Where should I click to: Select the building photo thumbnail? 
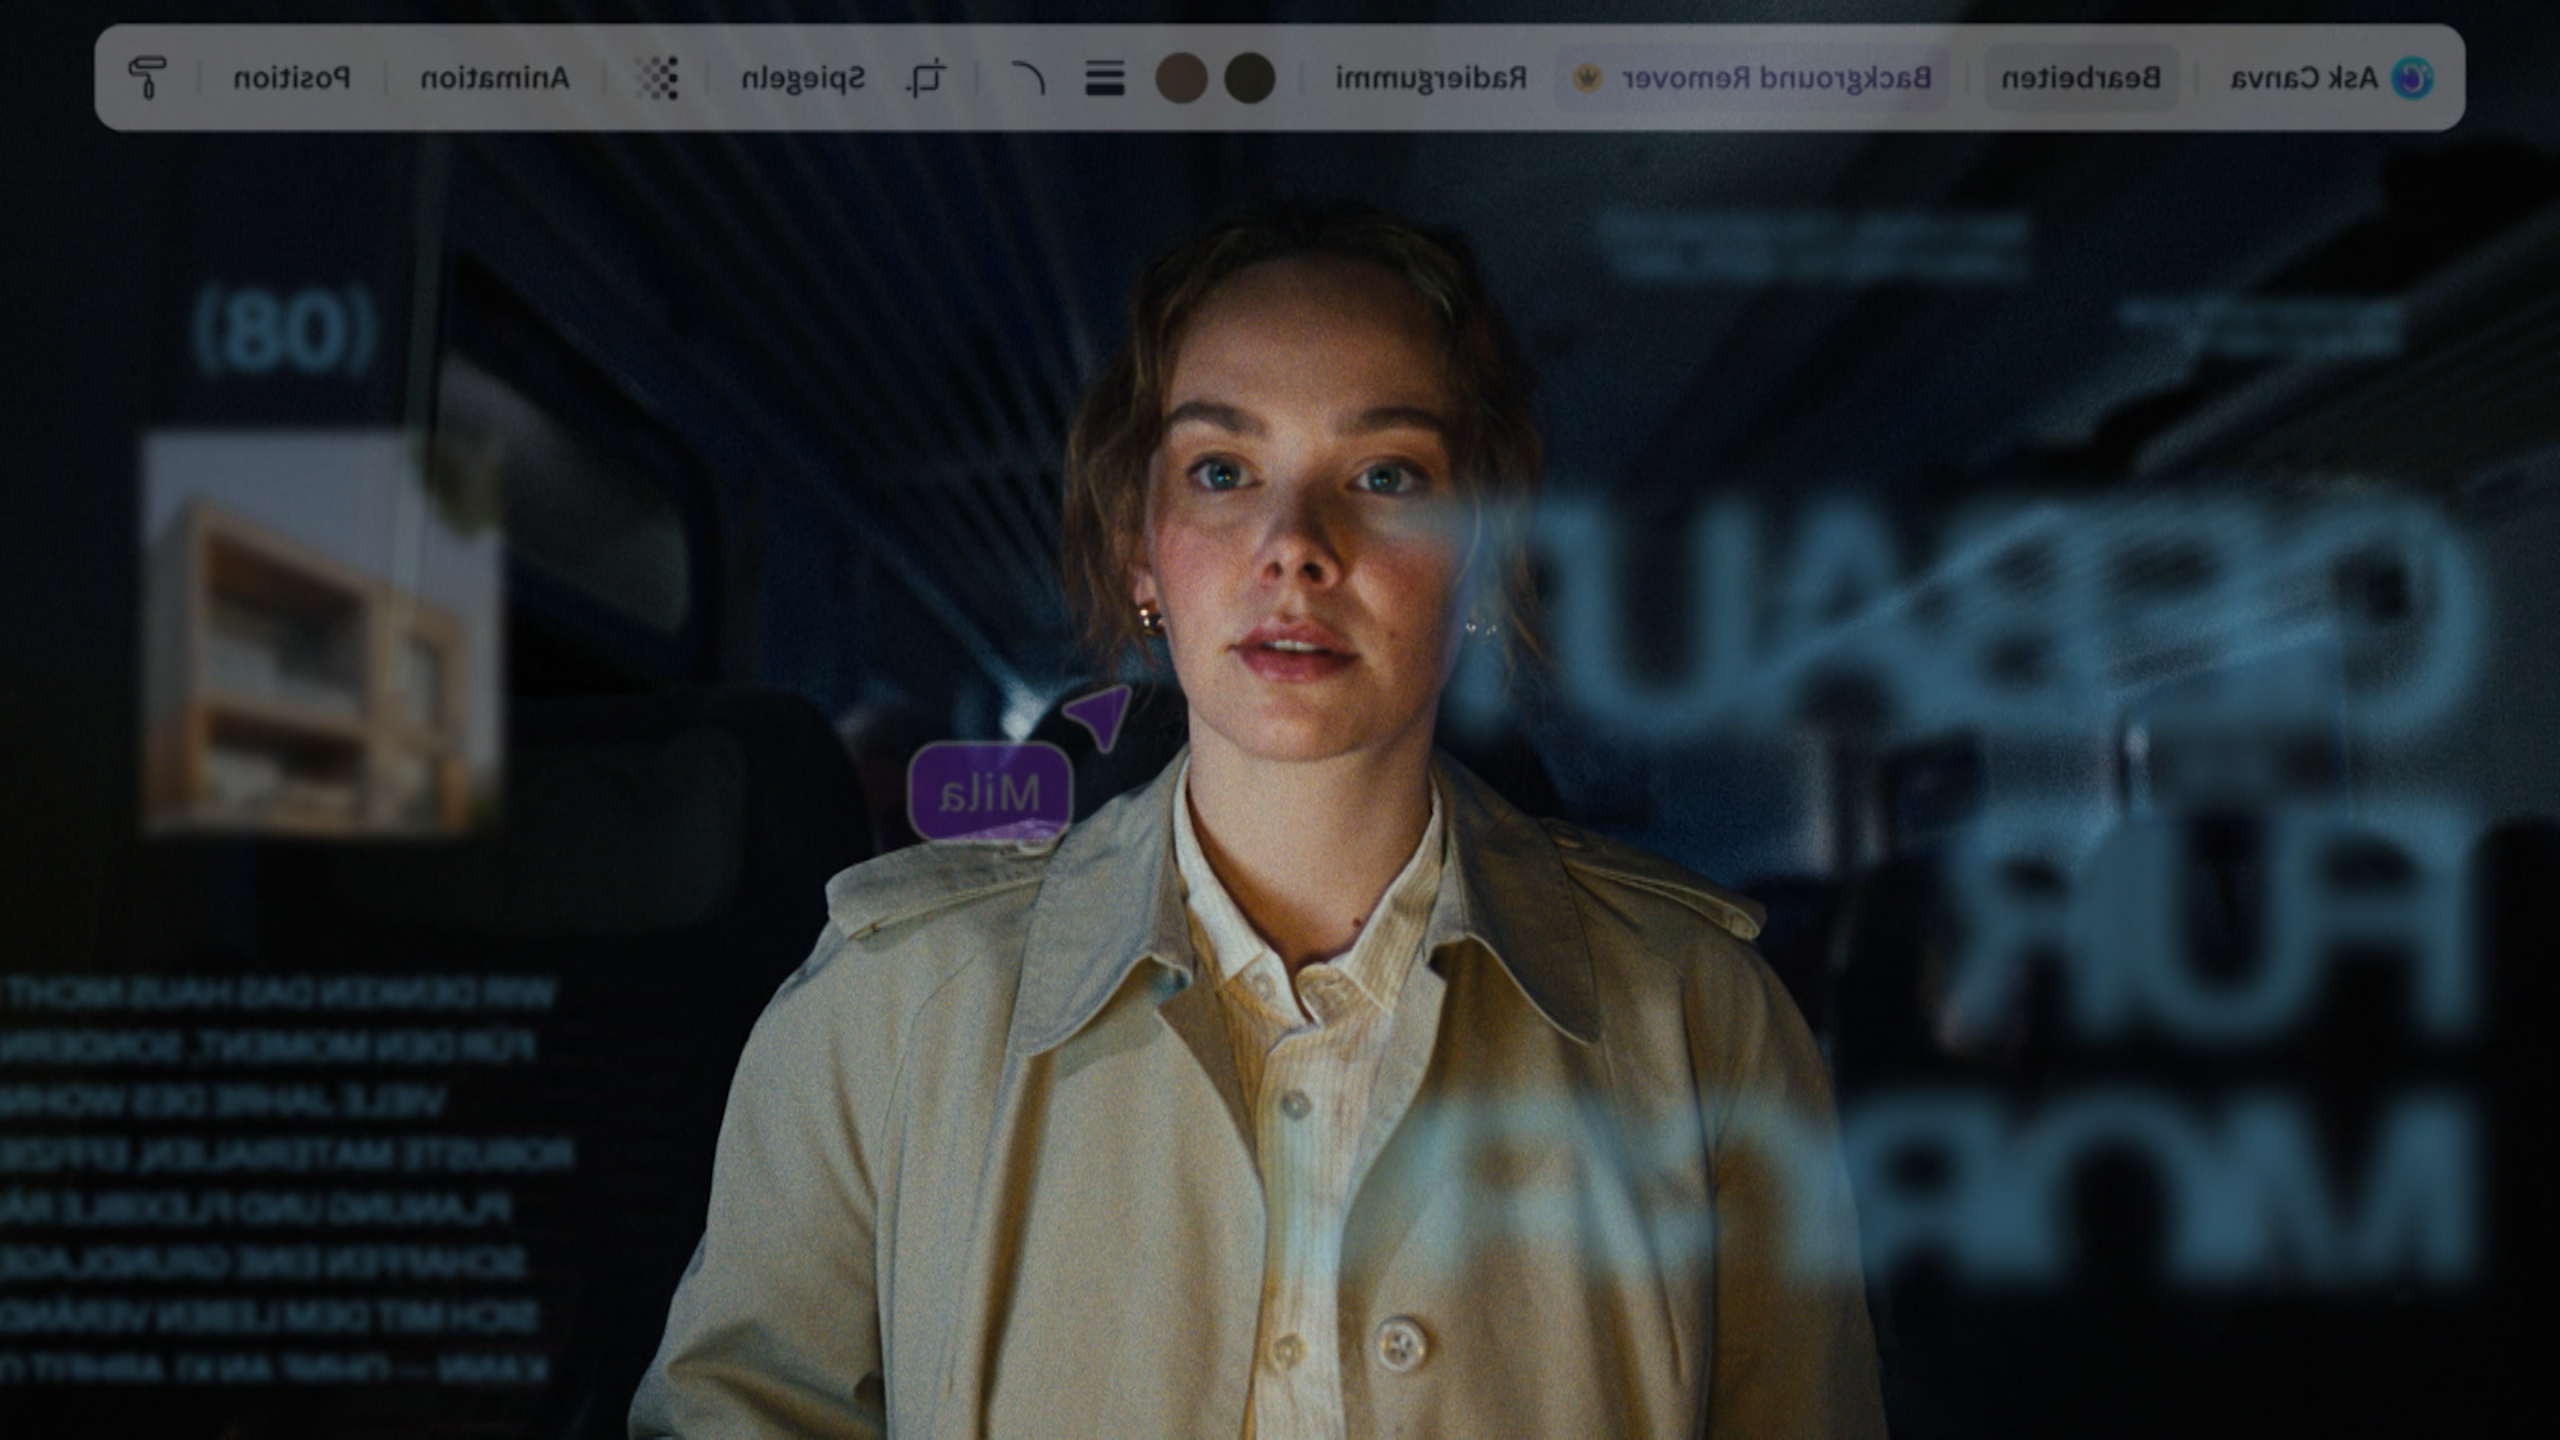click(322, 632)
